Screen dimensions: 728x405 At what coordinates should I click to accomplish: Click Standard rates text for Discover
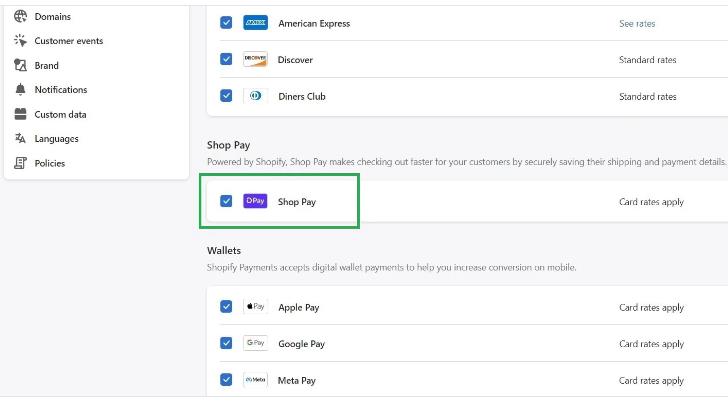(x=648, y=60)
